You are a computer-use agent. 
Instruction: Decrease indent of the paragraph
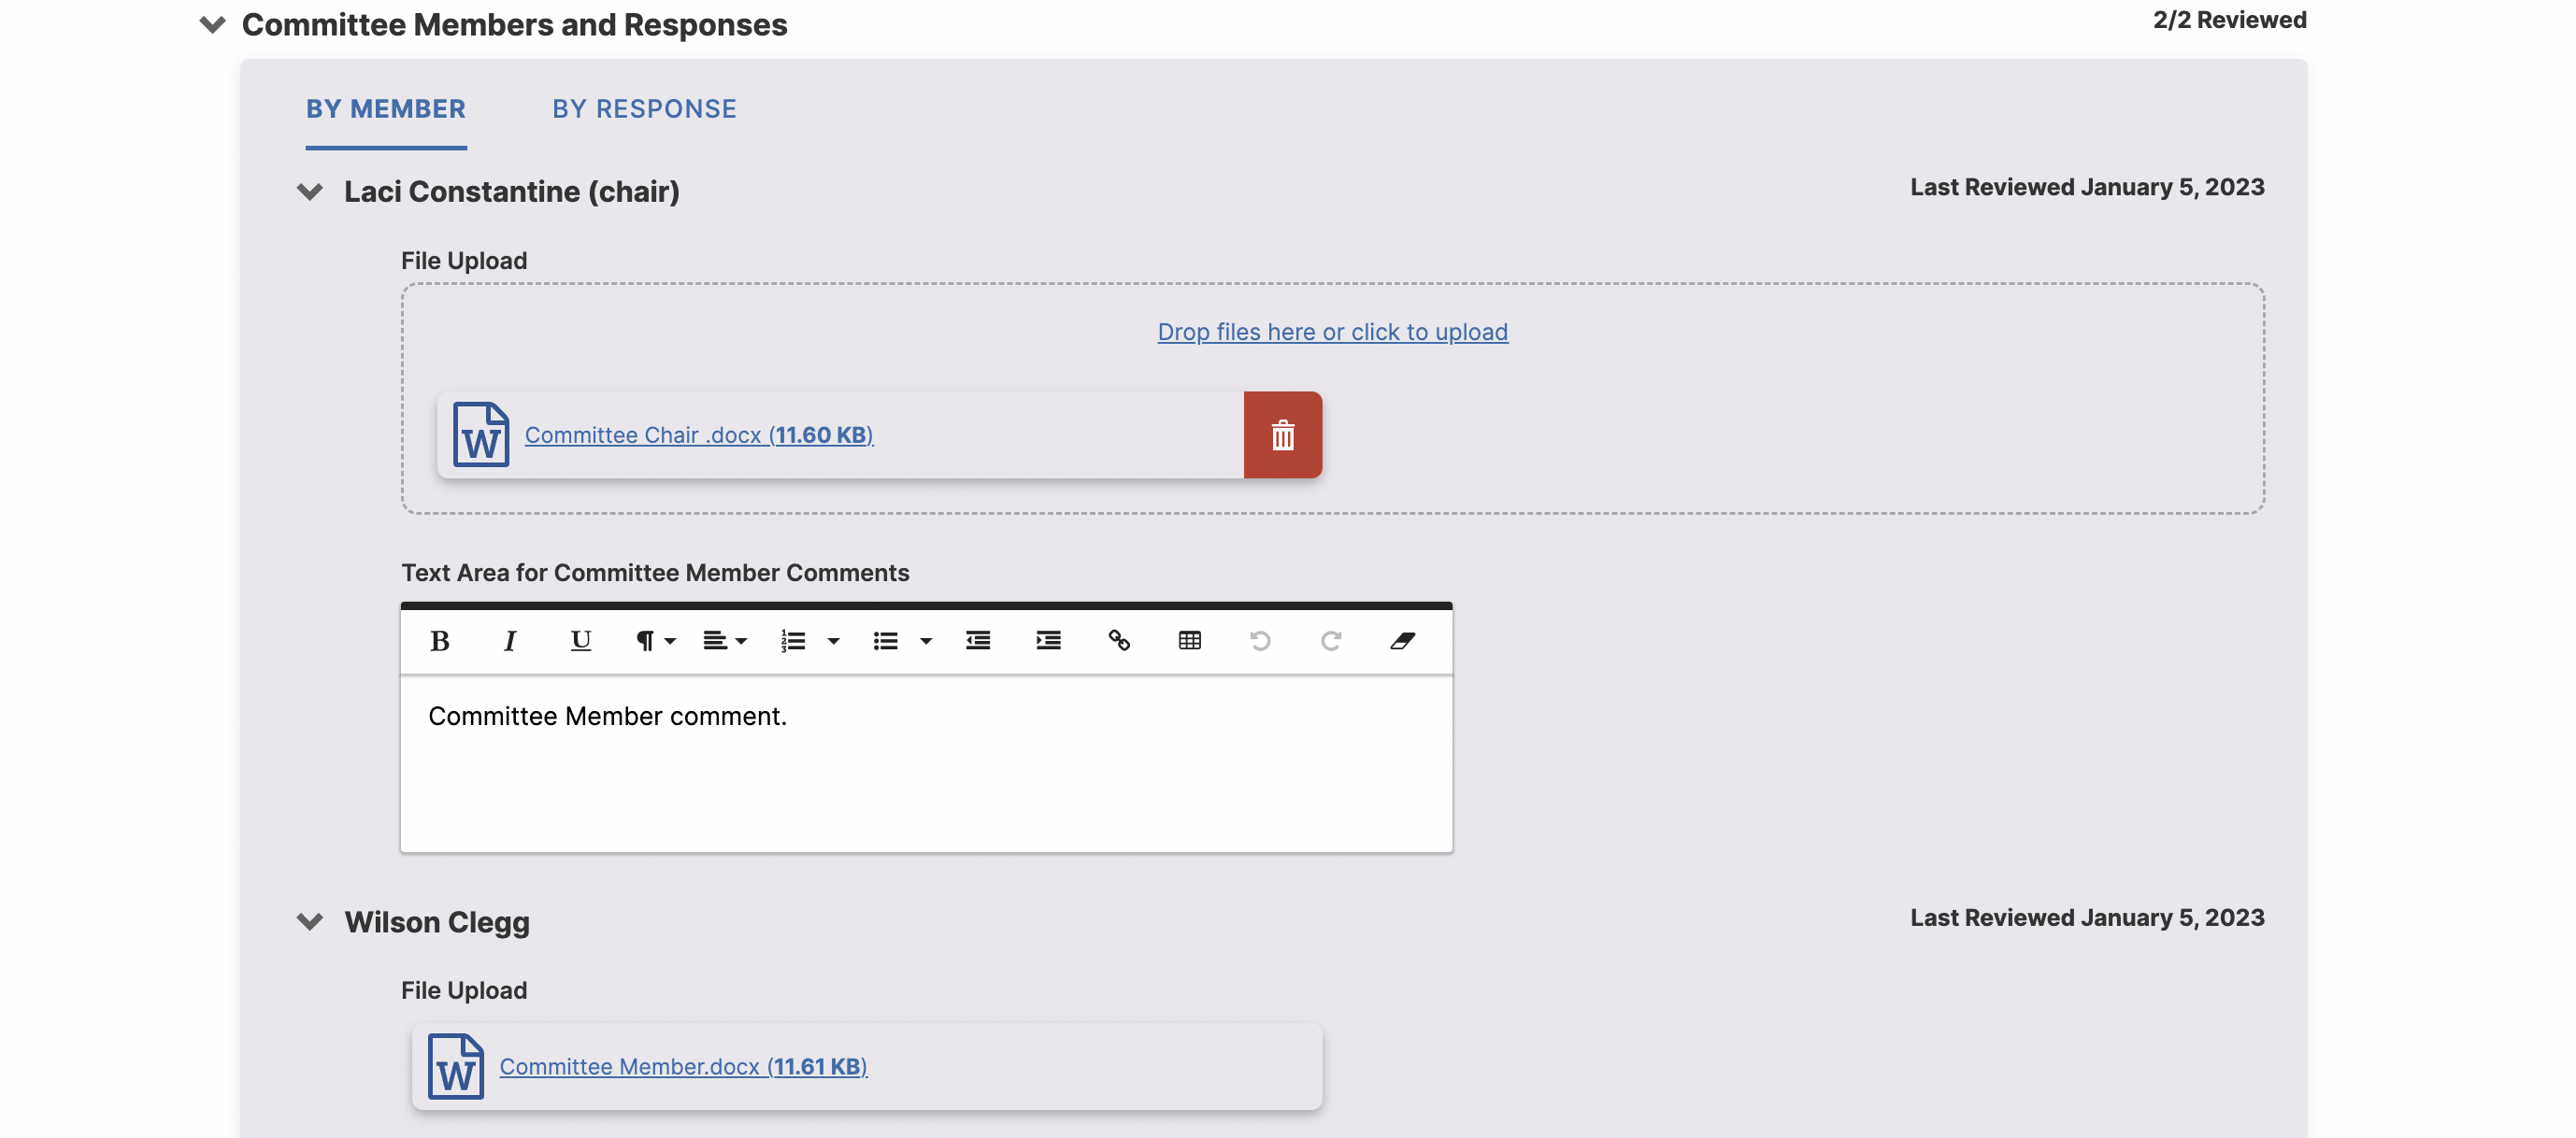[x=978, y=641]
